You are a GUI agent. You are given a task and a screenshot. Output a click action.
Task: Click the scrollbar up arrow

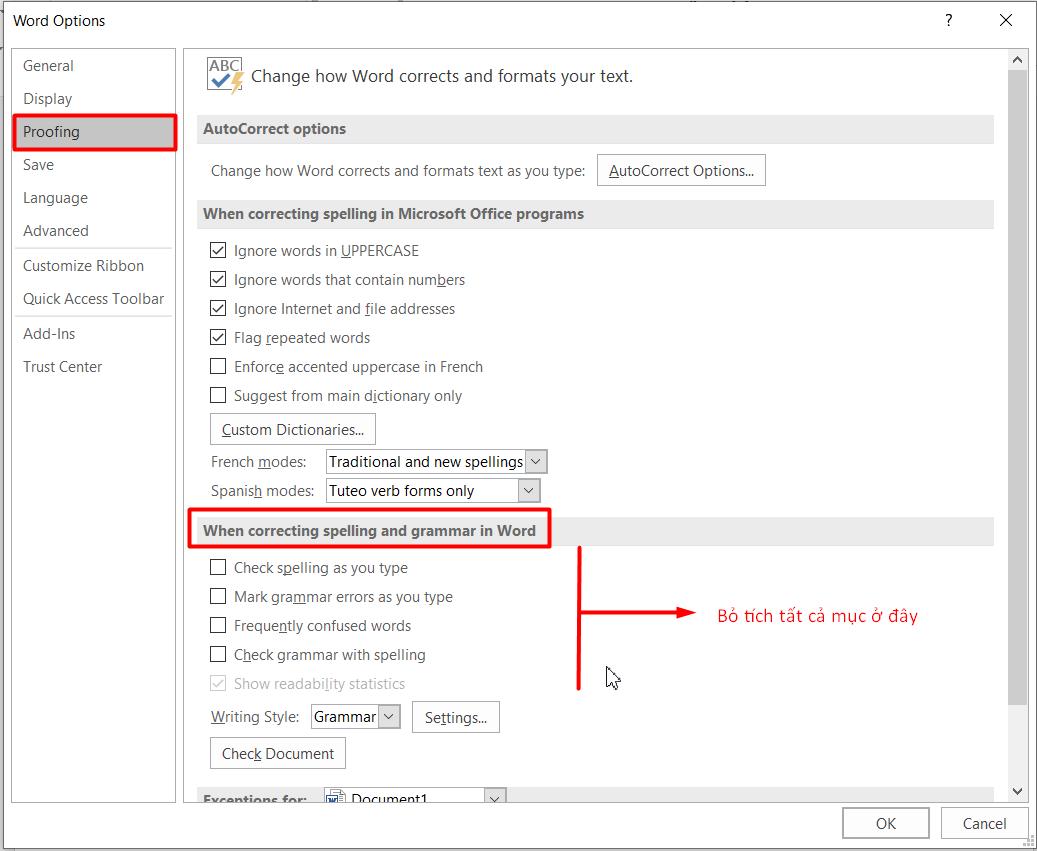coord(1017,61)
